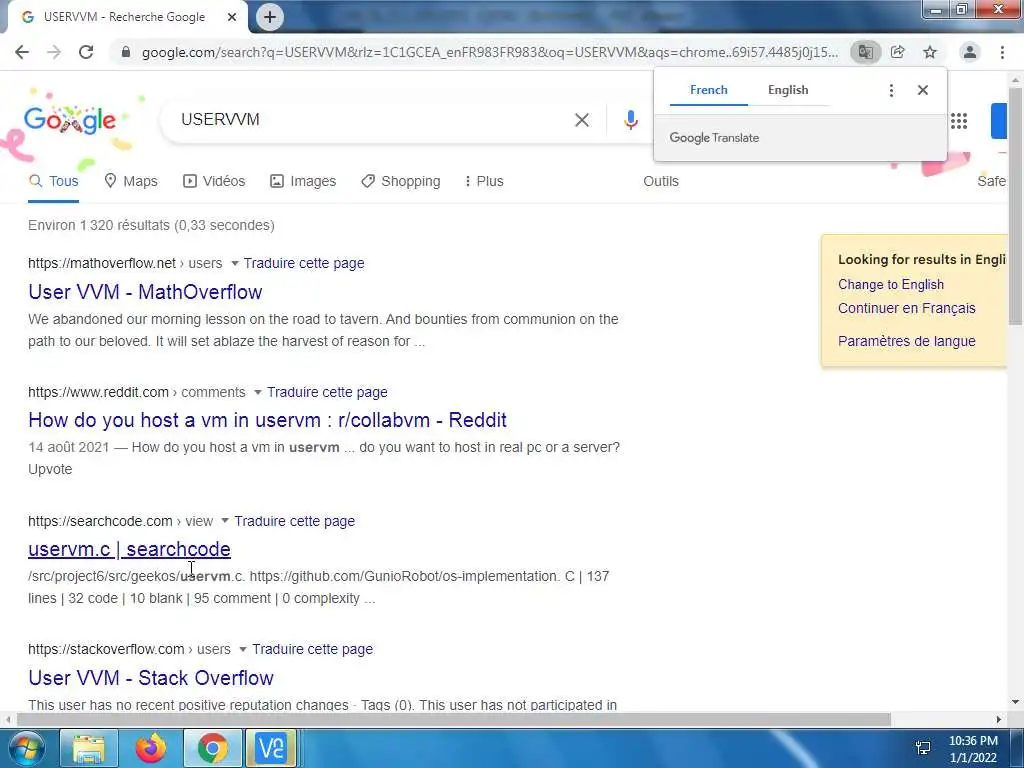Translate the reddit.com result page

tap(327, 392)
